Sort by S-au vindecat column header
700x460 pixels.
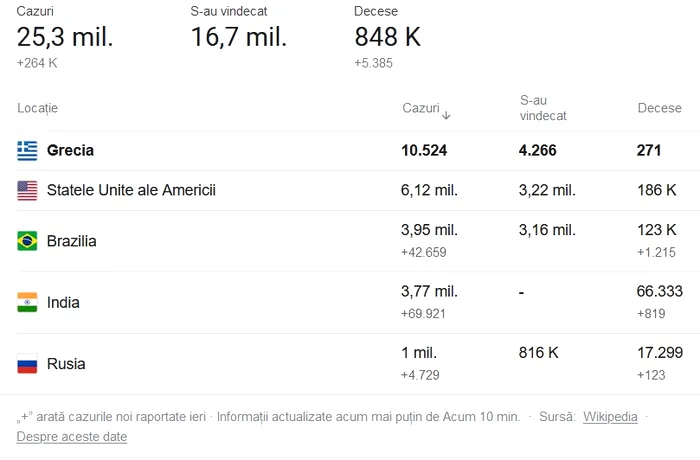click(x=543, y=108)
